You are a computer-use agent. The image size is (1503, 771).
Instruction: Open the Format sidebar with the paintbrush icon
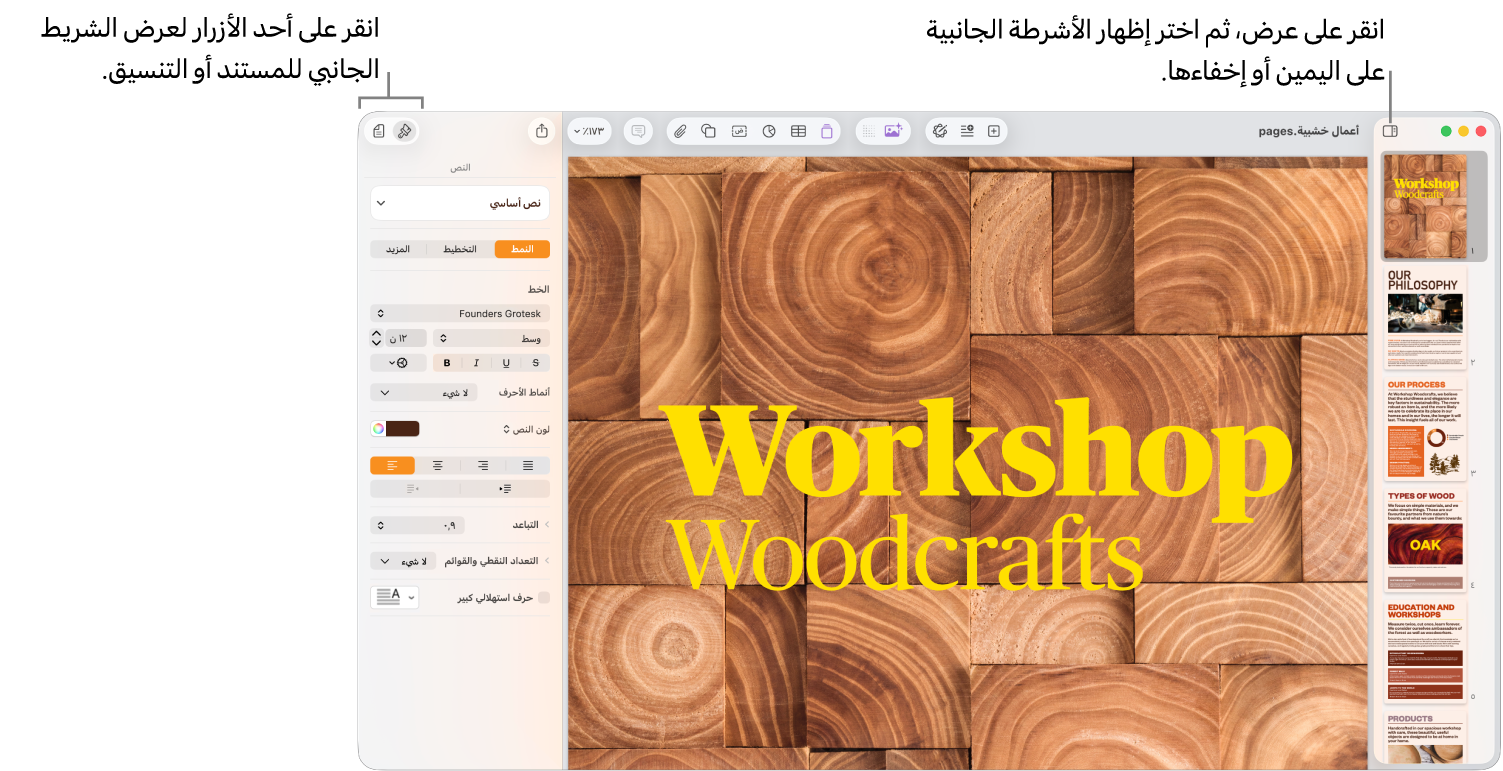coord(404,131)
